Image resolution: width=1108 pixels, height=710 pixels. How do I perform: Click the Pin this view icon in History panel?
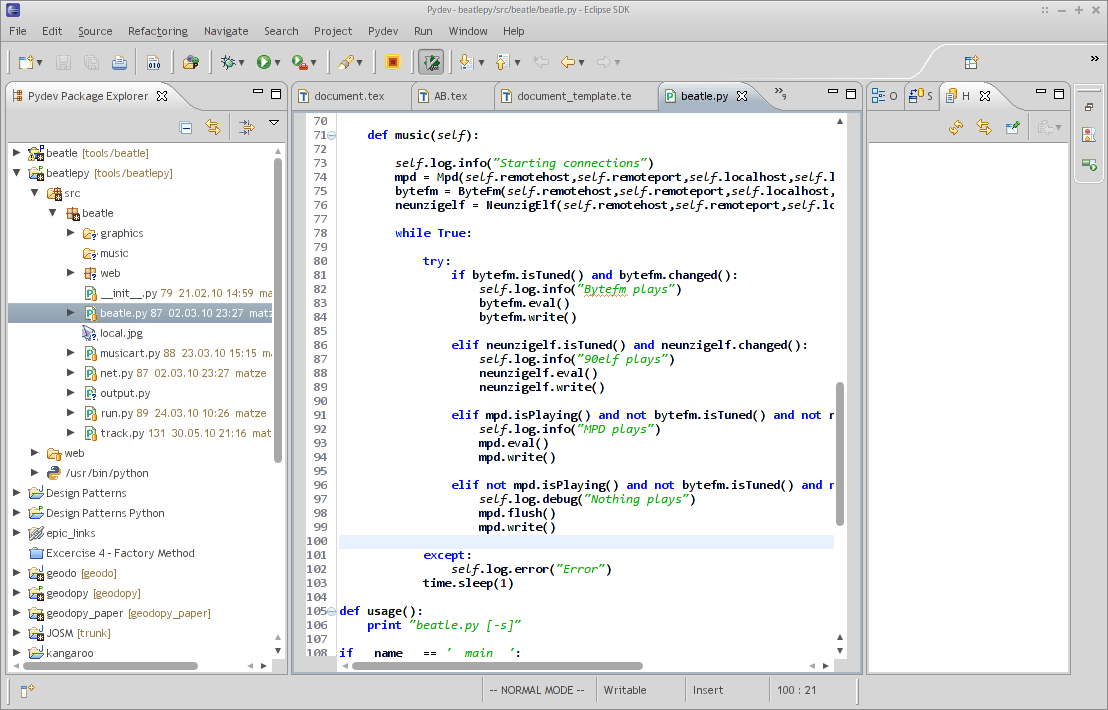tap(1012, 127)
